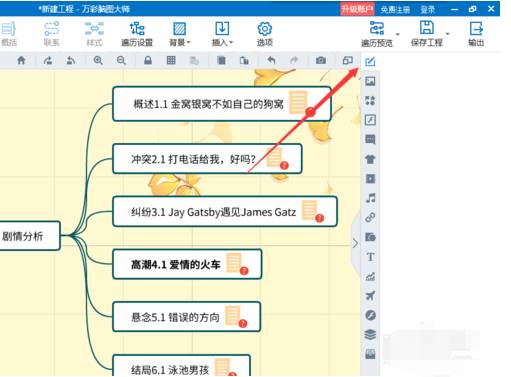Click the undo arrow icon
Screen dimensions: 511x377
(x=271, y=60)
